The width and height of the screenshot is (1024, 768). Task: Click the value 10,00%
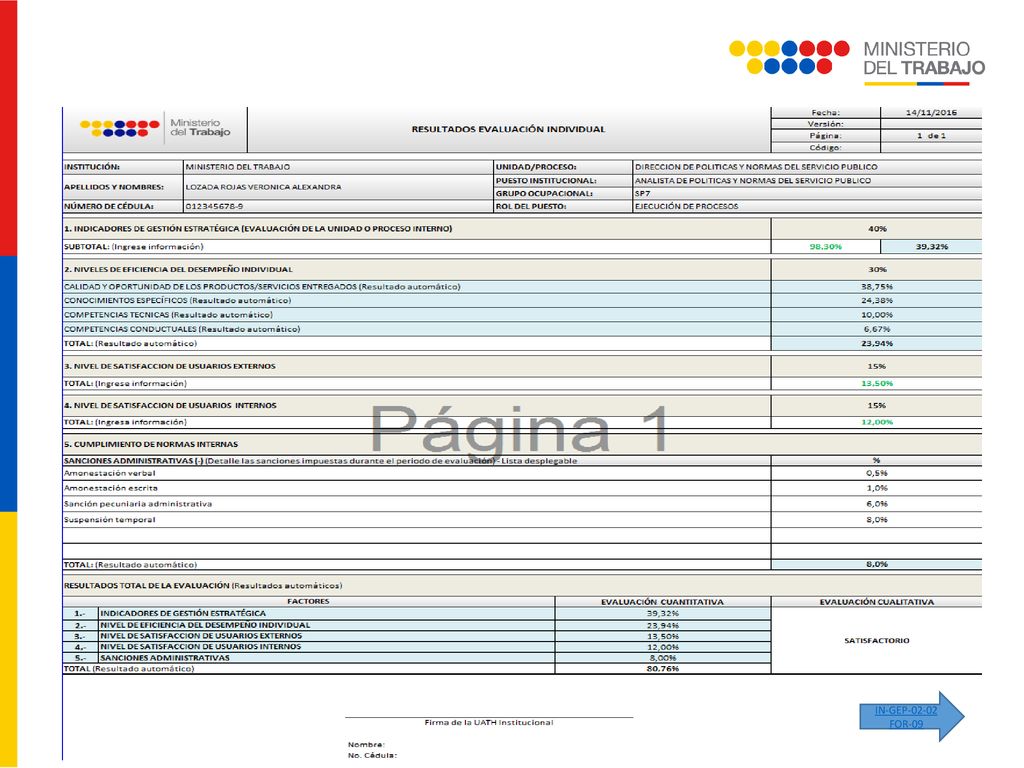pos(876,315)
